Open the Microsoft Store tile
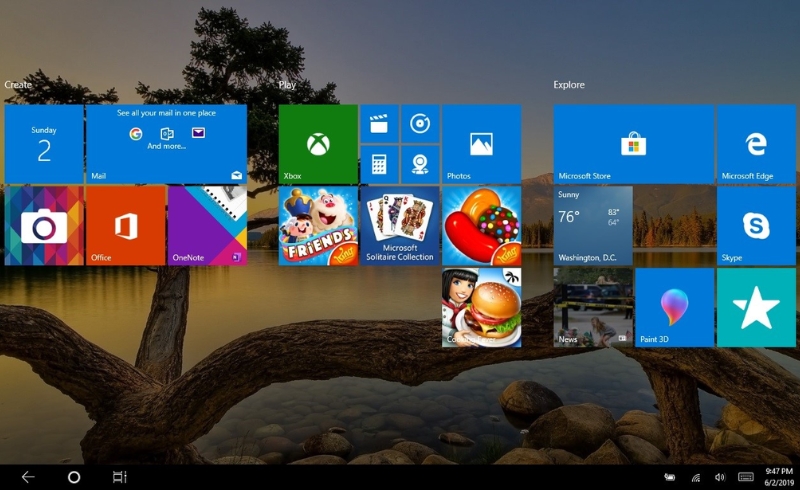 click(x=634, y=144)
